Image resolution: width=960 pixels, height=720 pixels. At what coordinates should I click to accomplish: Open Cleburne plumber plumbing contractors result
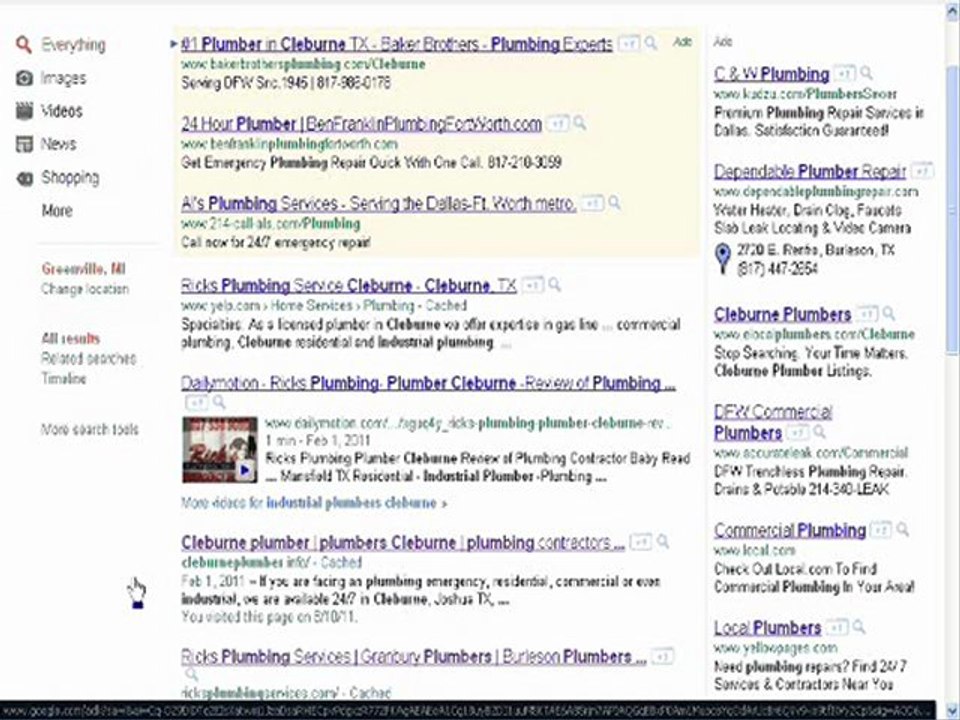tap(403, 542)
